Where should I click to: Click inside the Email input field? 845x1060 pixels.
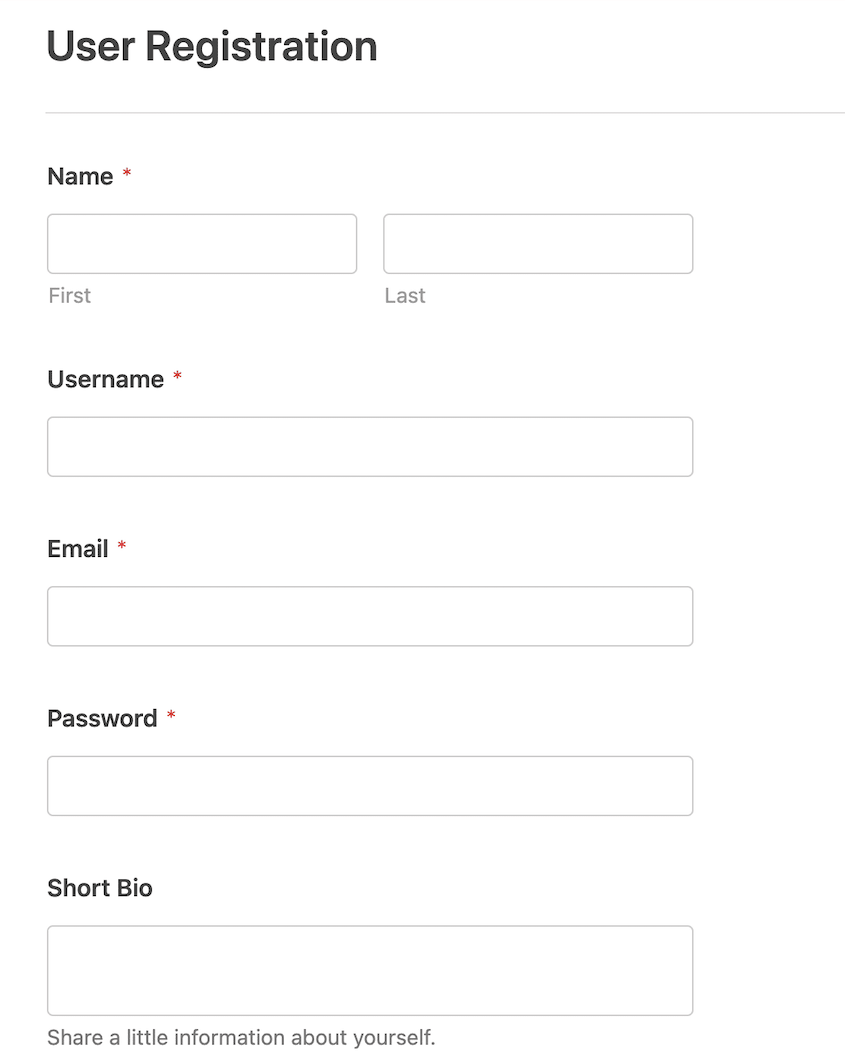pos(369,616)
